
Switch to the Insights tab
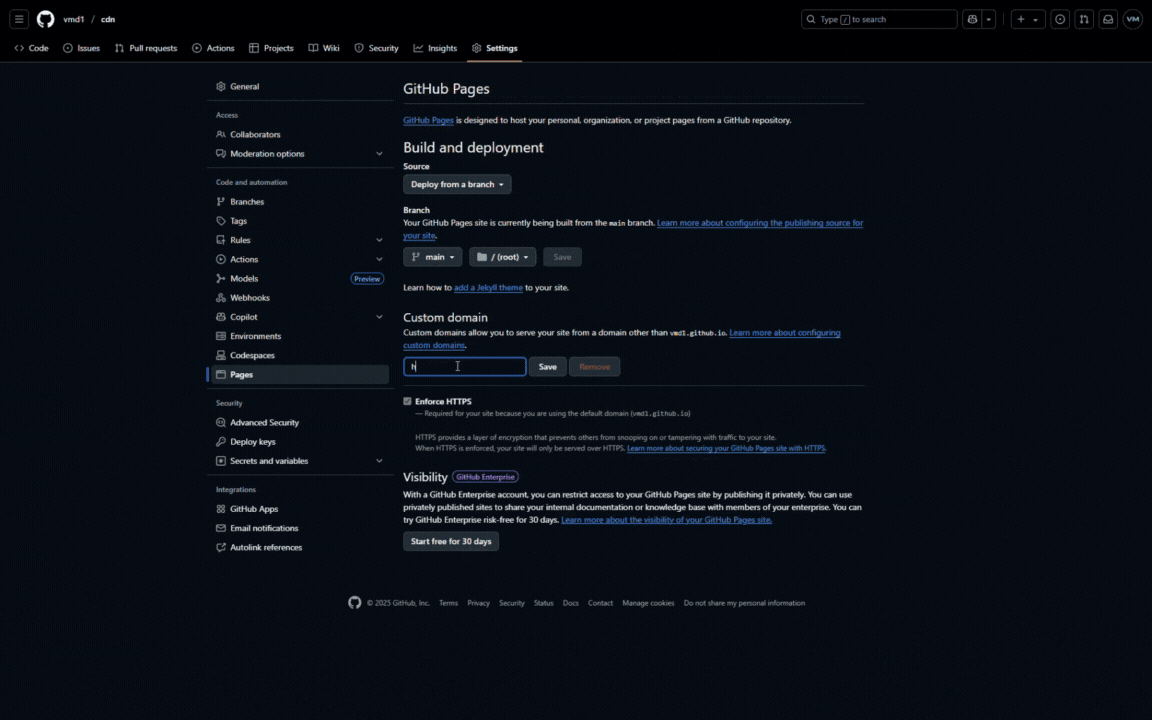point(435,48)
